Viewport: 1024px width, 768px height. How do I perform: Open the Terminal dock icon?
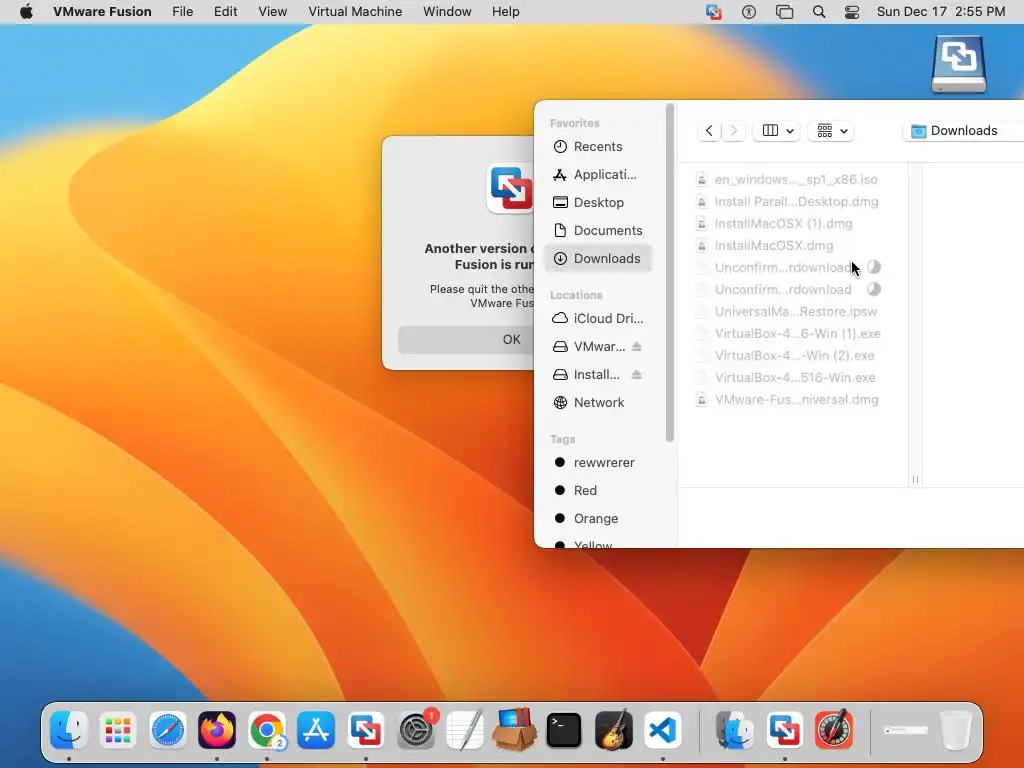pyautogui.click(x=564, y=729)
